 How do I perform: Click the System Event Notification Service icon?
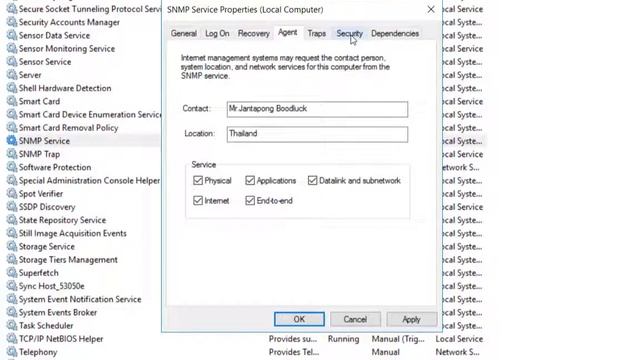click(x=12, y=299)
